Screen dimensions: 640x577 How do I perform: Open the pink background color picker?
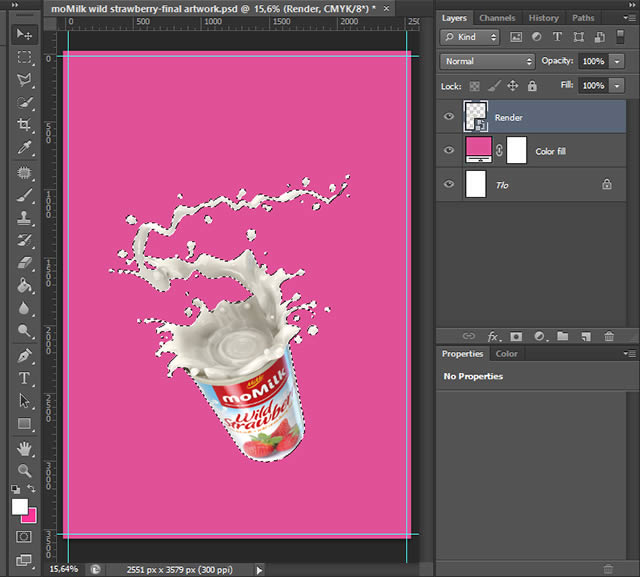coord(32,517)
